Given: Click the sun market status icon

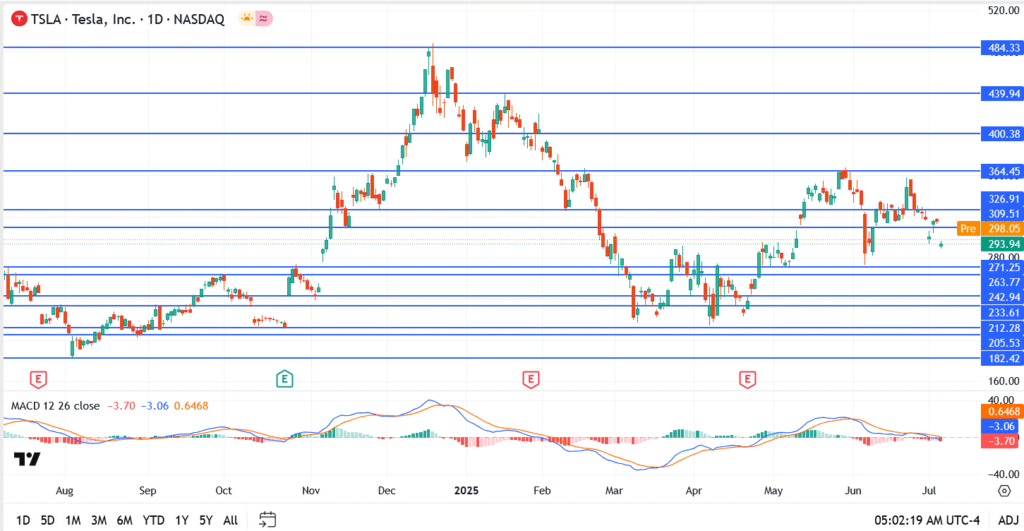Looking at the screenshot, I should pyautogui.click(x=246, y=19).
